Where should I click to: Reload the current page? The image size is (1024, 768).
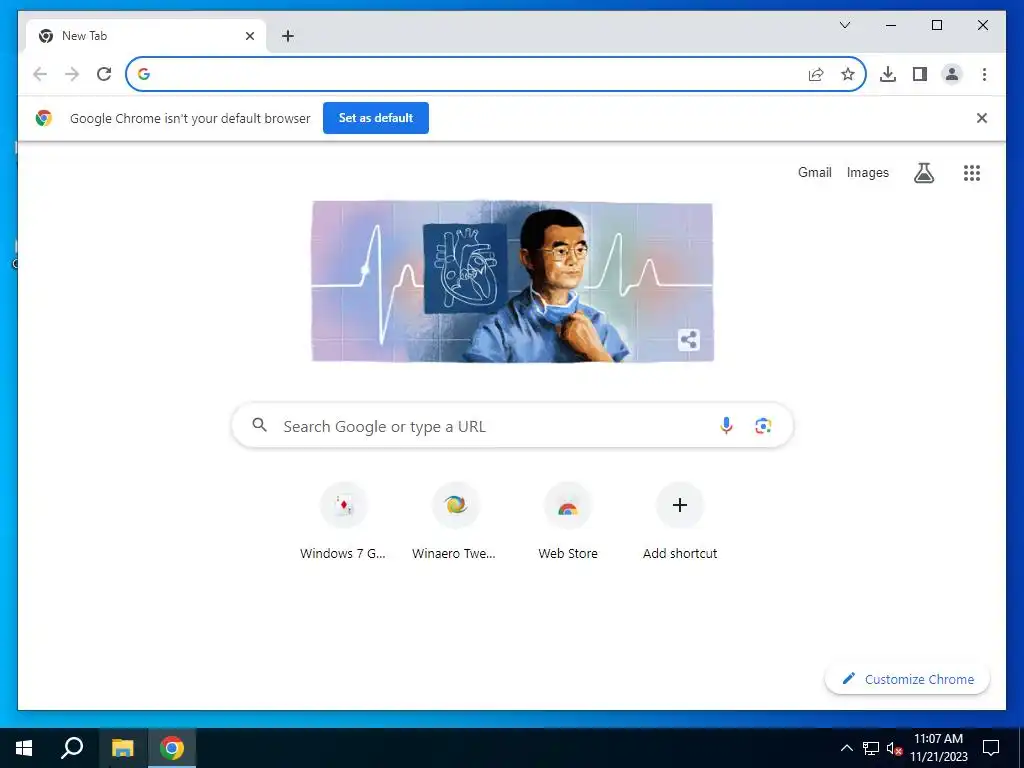(104, 74)
